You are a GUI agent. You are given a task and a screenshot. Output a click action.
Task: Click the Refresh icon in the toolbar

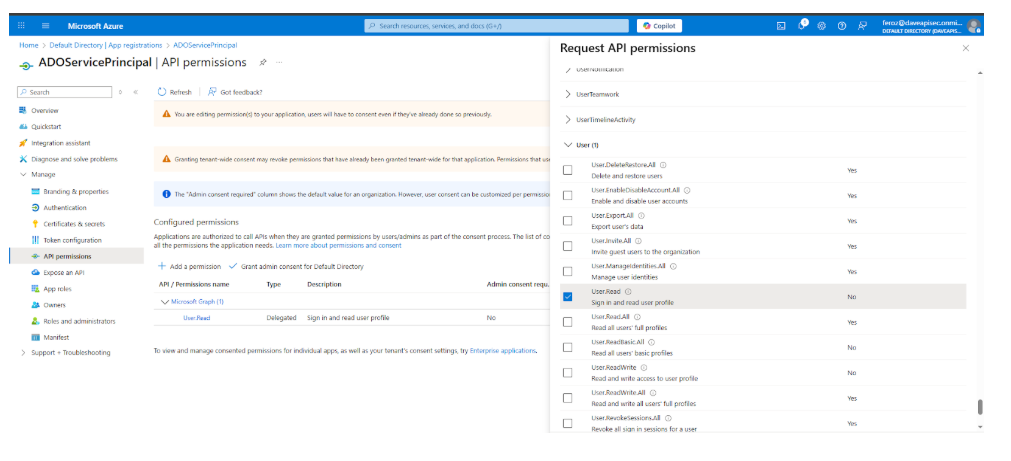pyautogui.click(x=162, y=91)
